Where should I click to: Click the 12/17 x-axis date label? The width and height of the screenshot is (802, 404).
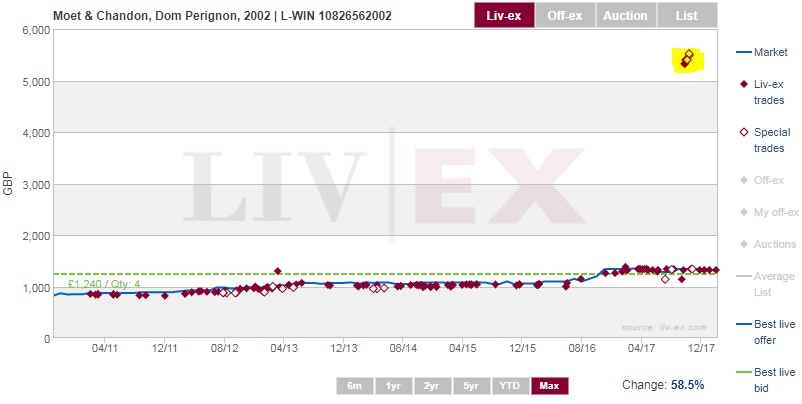(701, 348)
